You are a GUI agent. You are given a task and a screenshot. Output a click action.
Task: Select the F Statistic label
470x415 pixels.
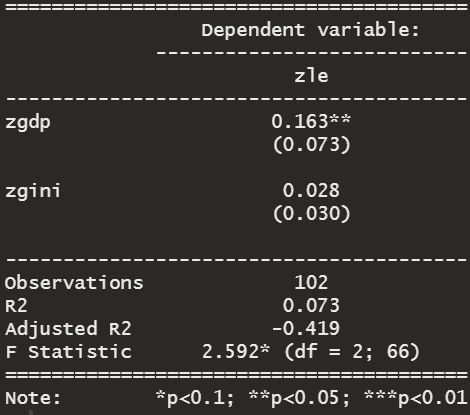click(x=68, y=352)
